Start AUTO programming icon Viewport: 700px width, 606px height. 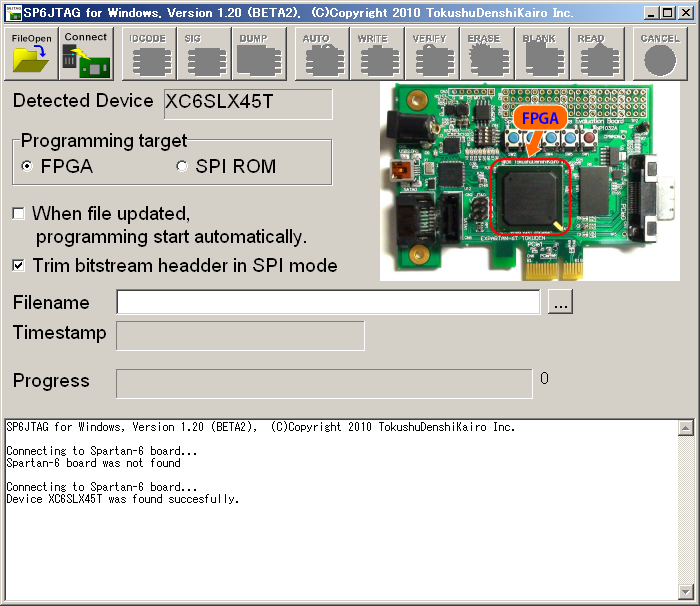point(320,54)
